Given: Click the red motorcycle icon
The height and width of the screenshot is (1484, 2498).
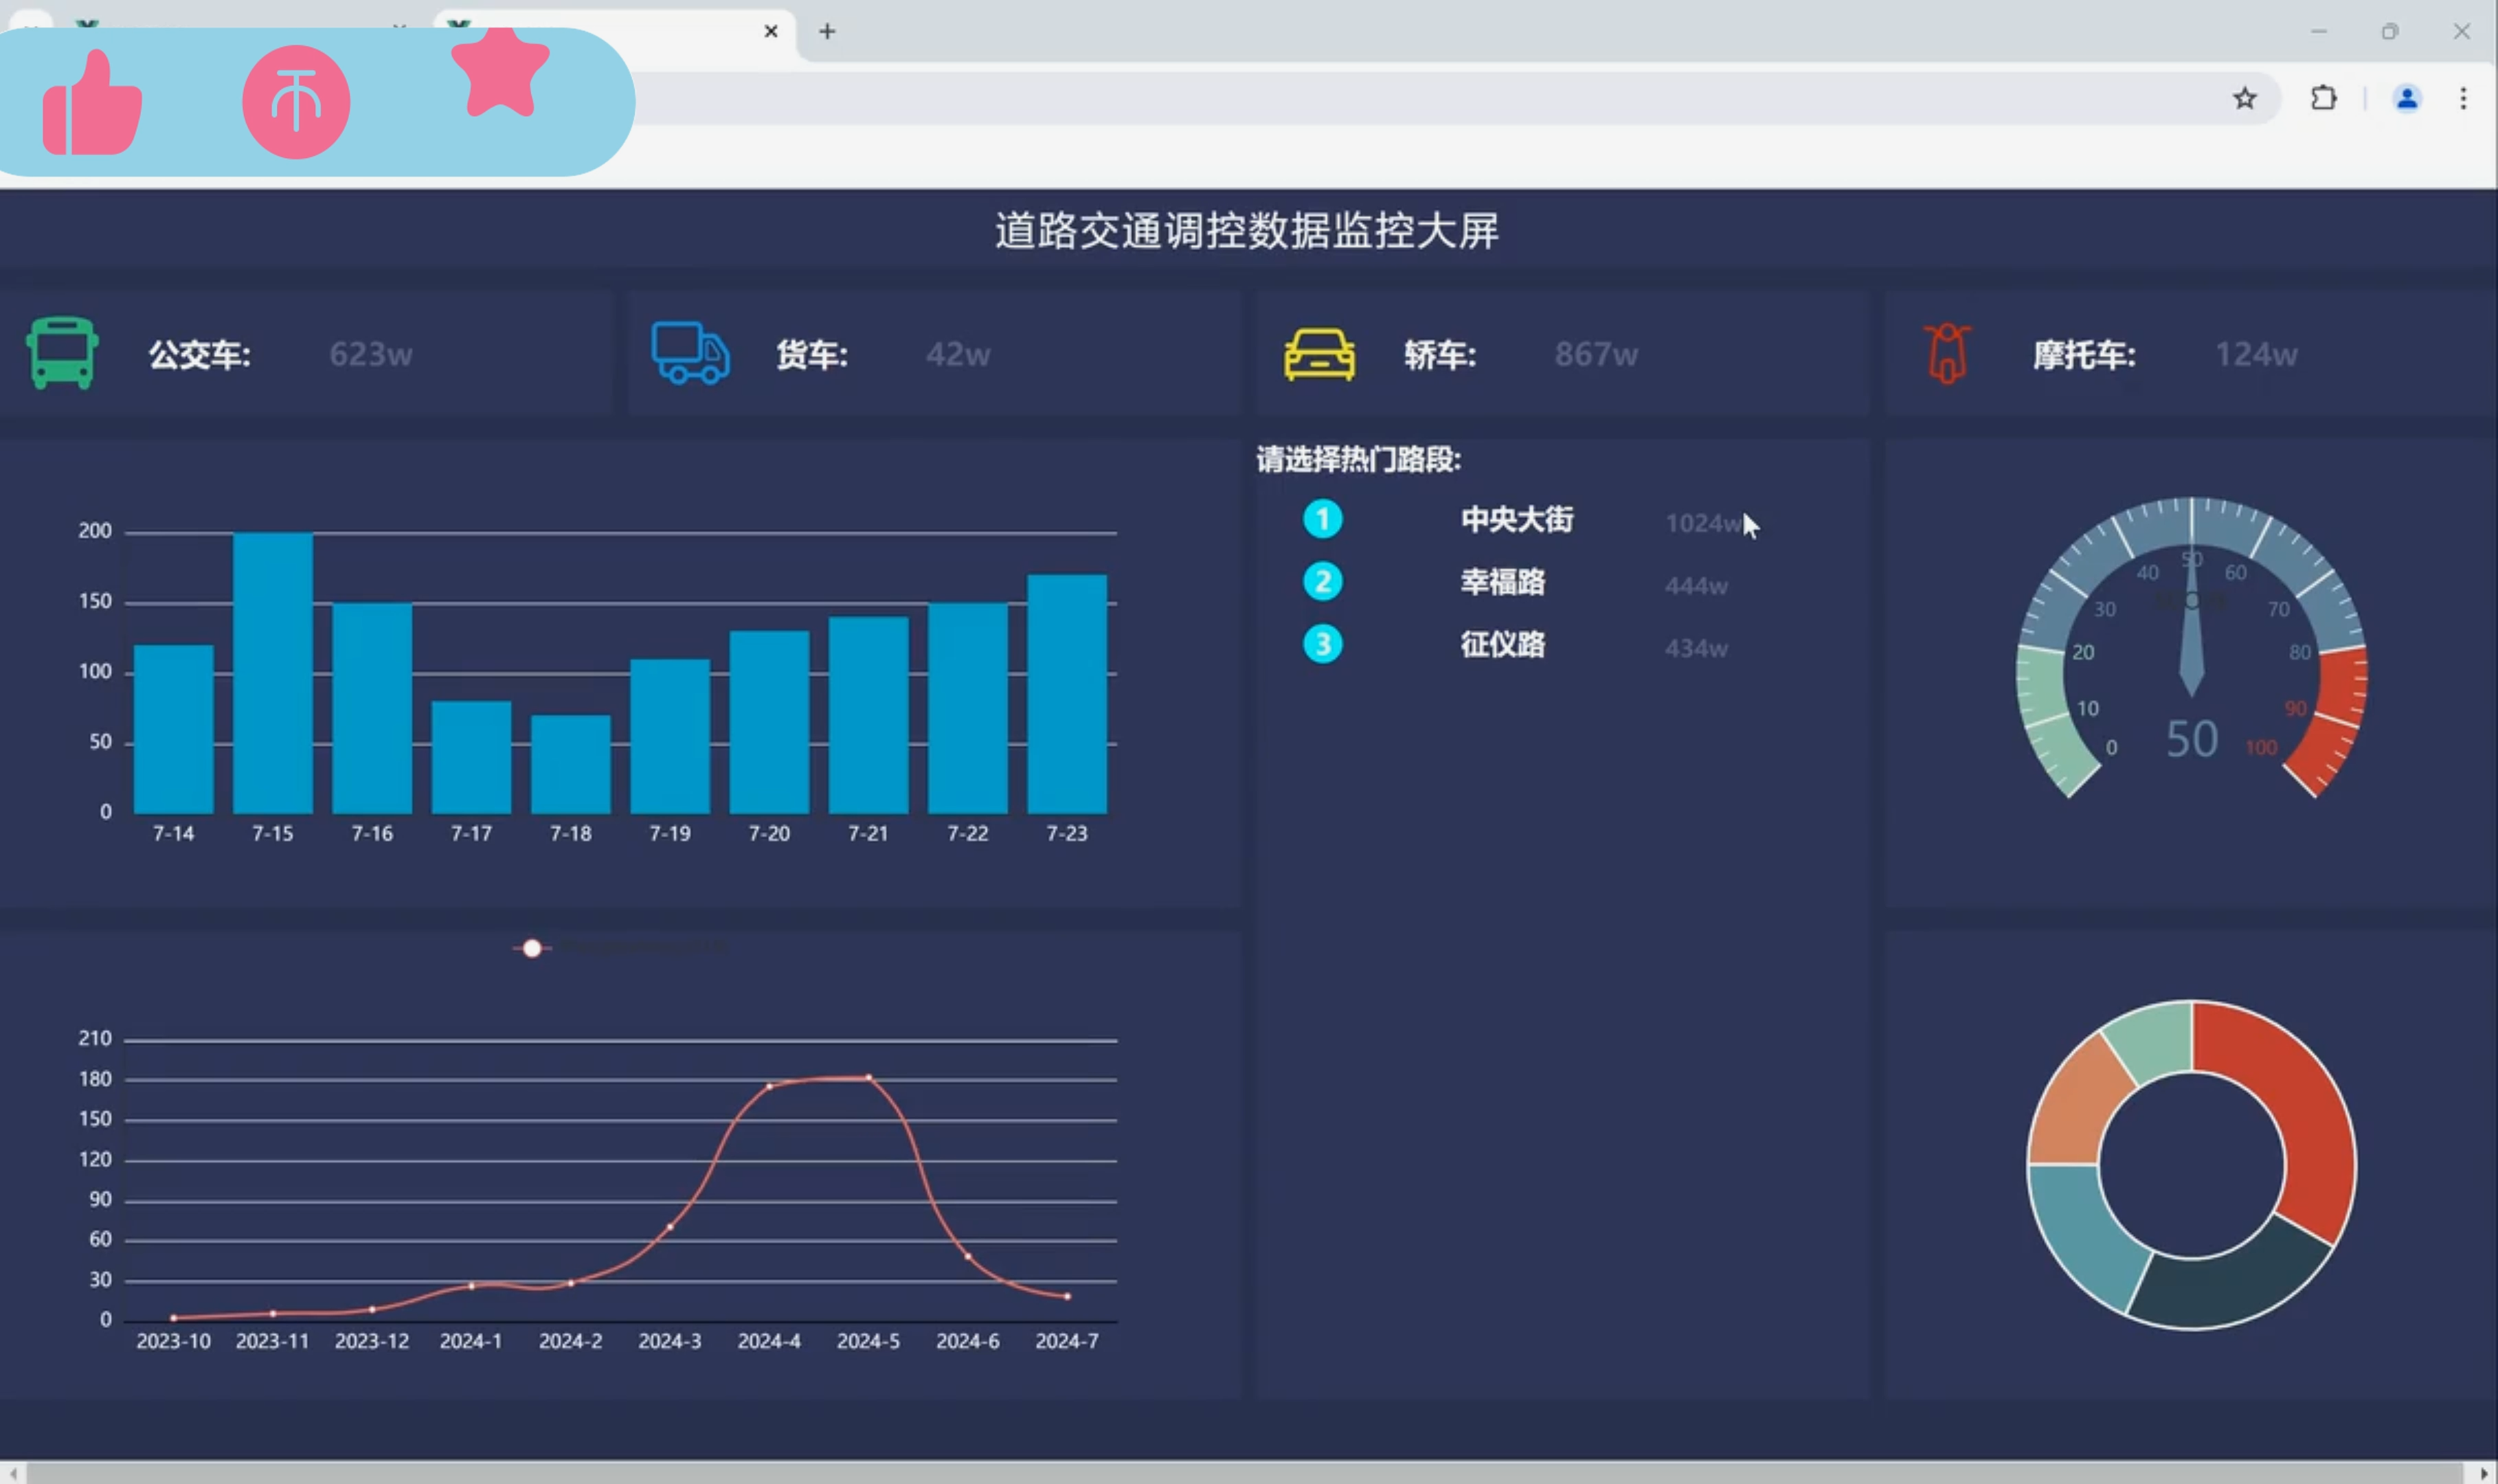Looking at the screenshot, I should [x=1946, y=353].
